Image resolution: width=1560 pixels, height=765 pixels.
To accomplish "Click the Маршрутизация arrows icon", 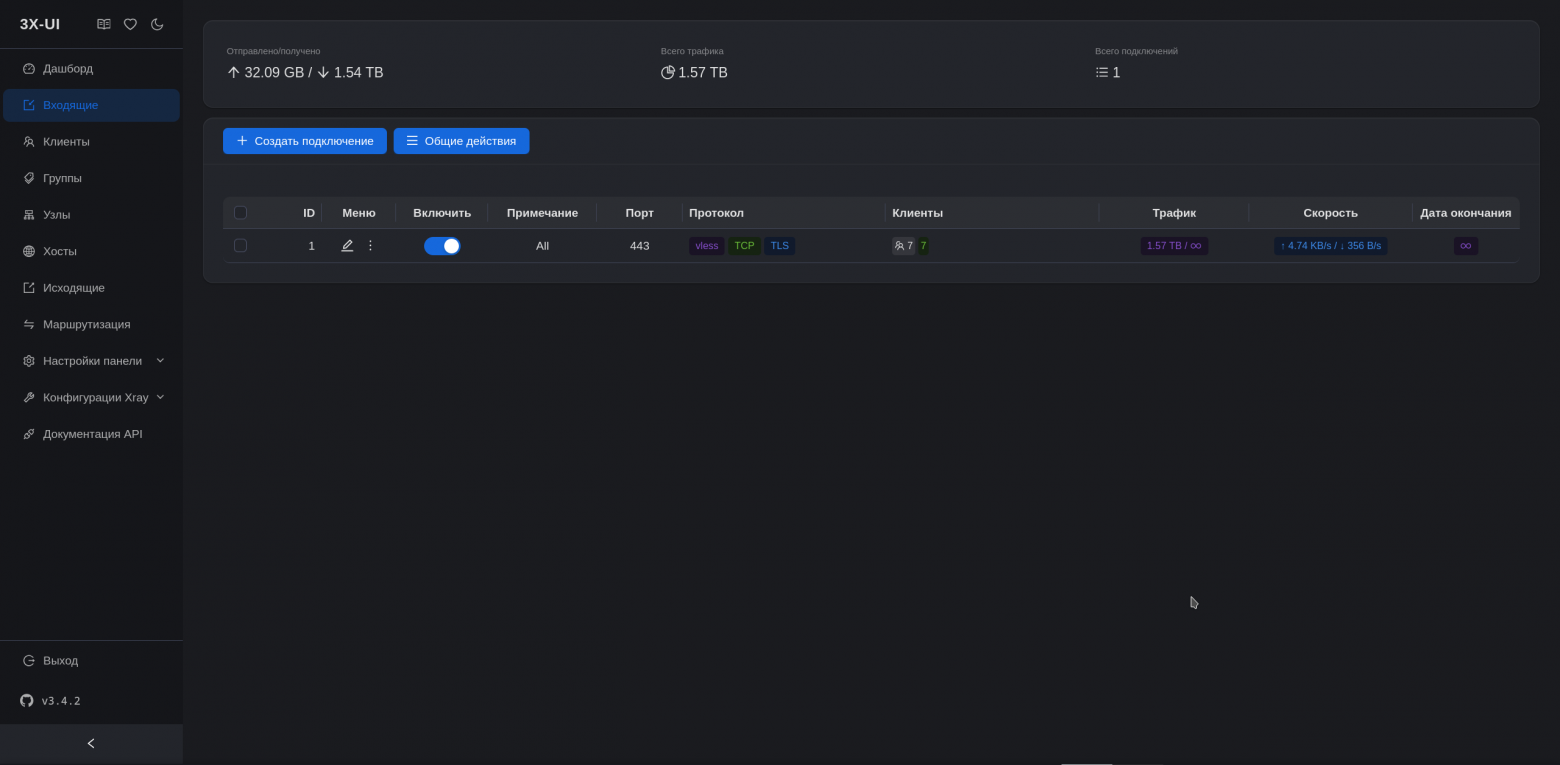I will point(29,324).
